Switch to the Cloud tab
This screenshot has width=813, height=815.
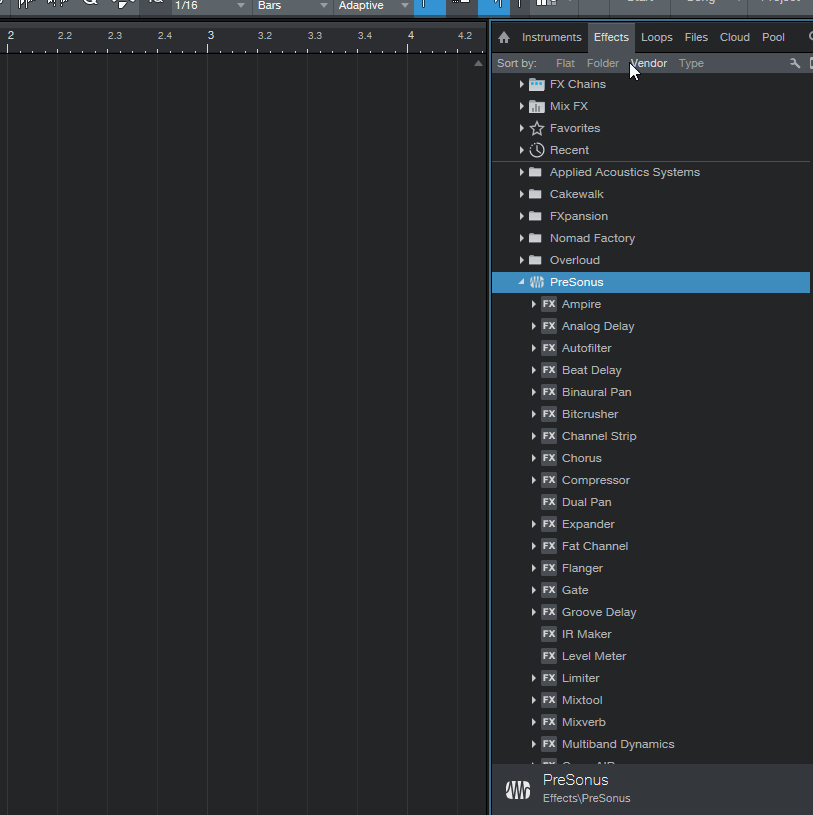735,37
